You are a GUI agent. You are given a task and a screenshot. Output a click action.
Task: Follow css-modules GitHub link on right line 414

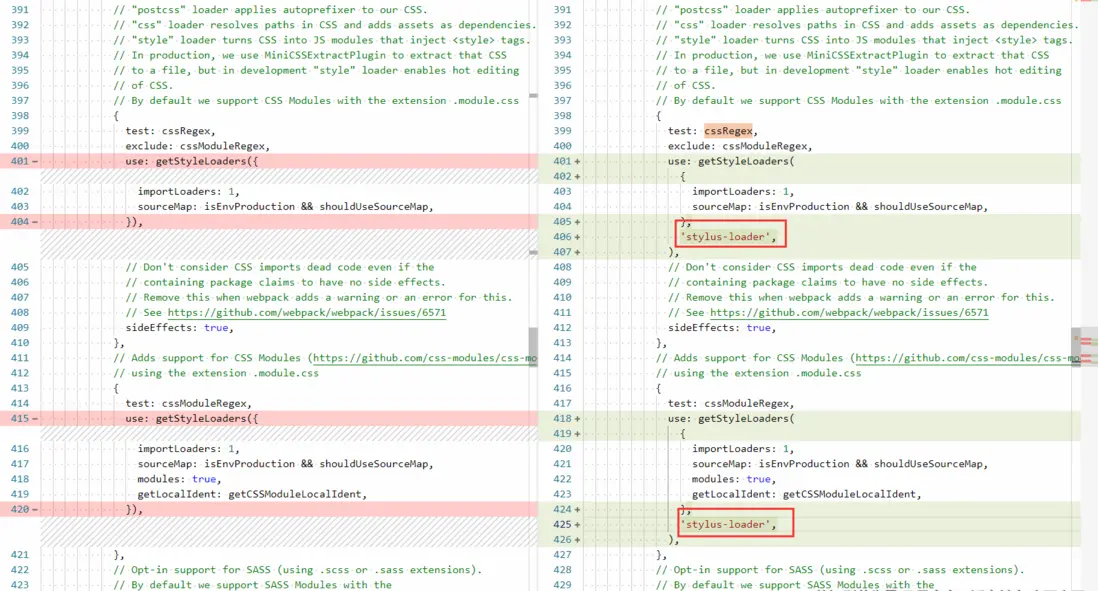point(968,358)
